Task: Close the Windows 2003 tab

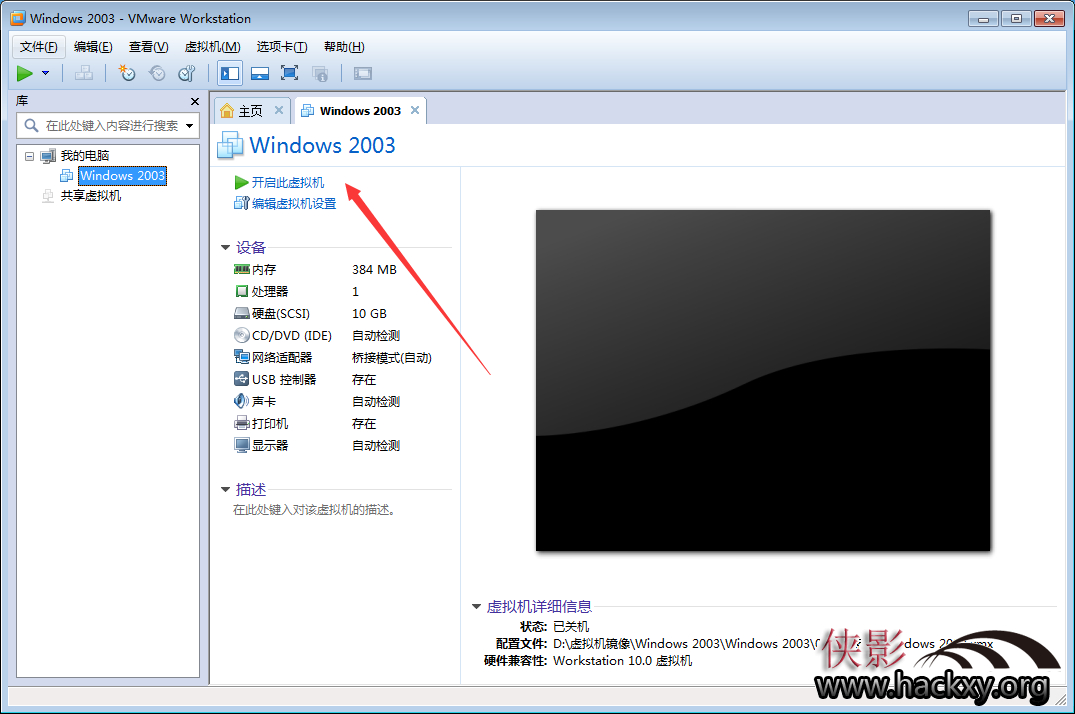Action: click(x=415, y=110)
